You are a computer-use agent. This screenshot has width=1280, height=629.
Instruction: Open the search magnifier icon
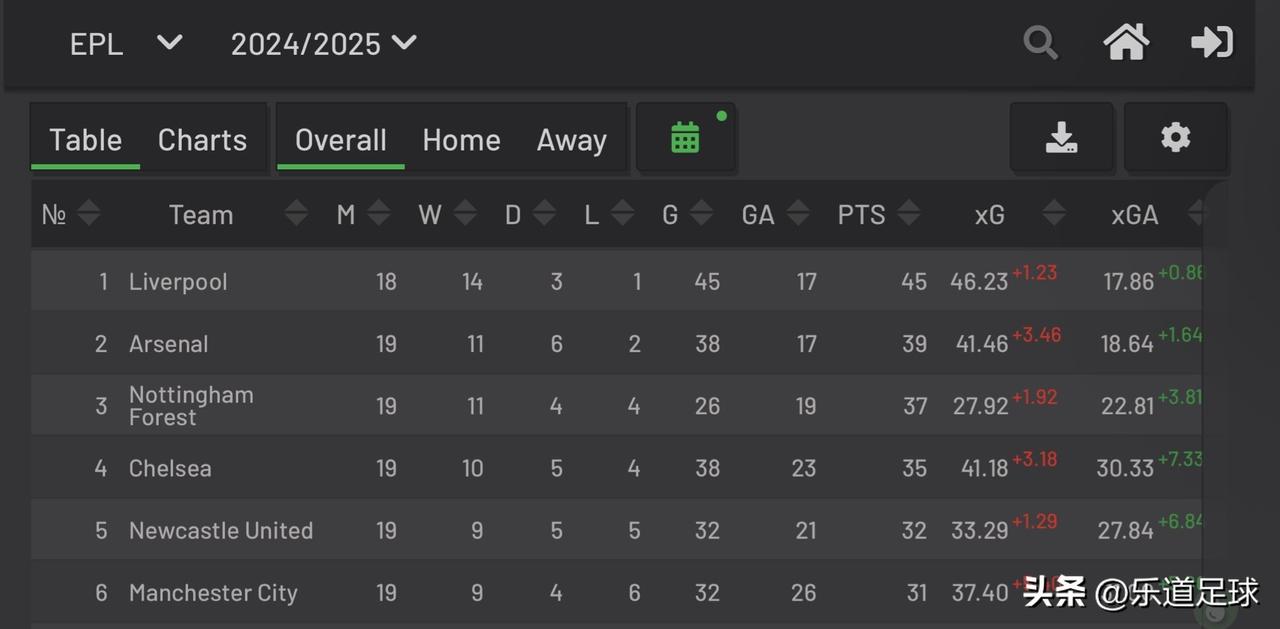pos(1040,44)
